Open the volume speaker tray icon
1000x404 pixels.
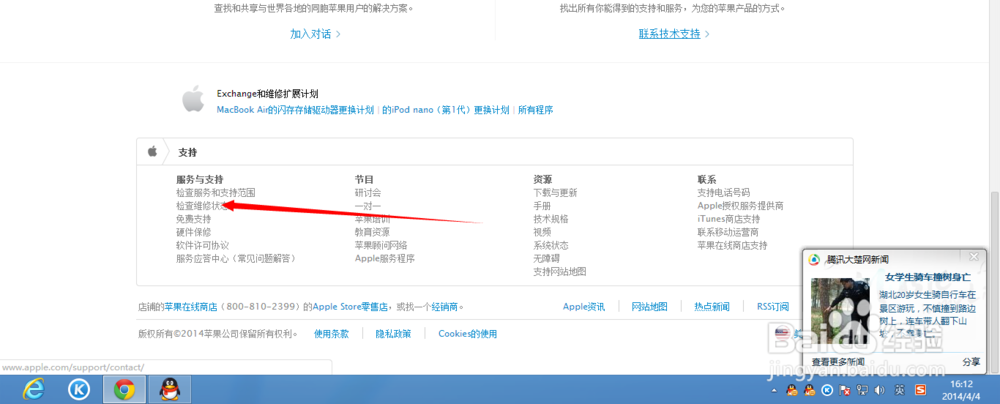click(x=880, y=390)
